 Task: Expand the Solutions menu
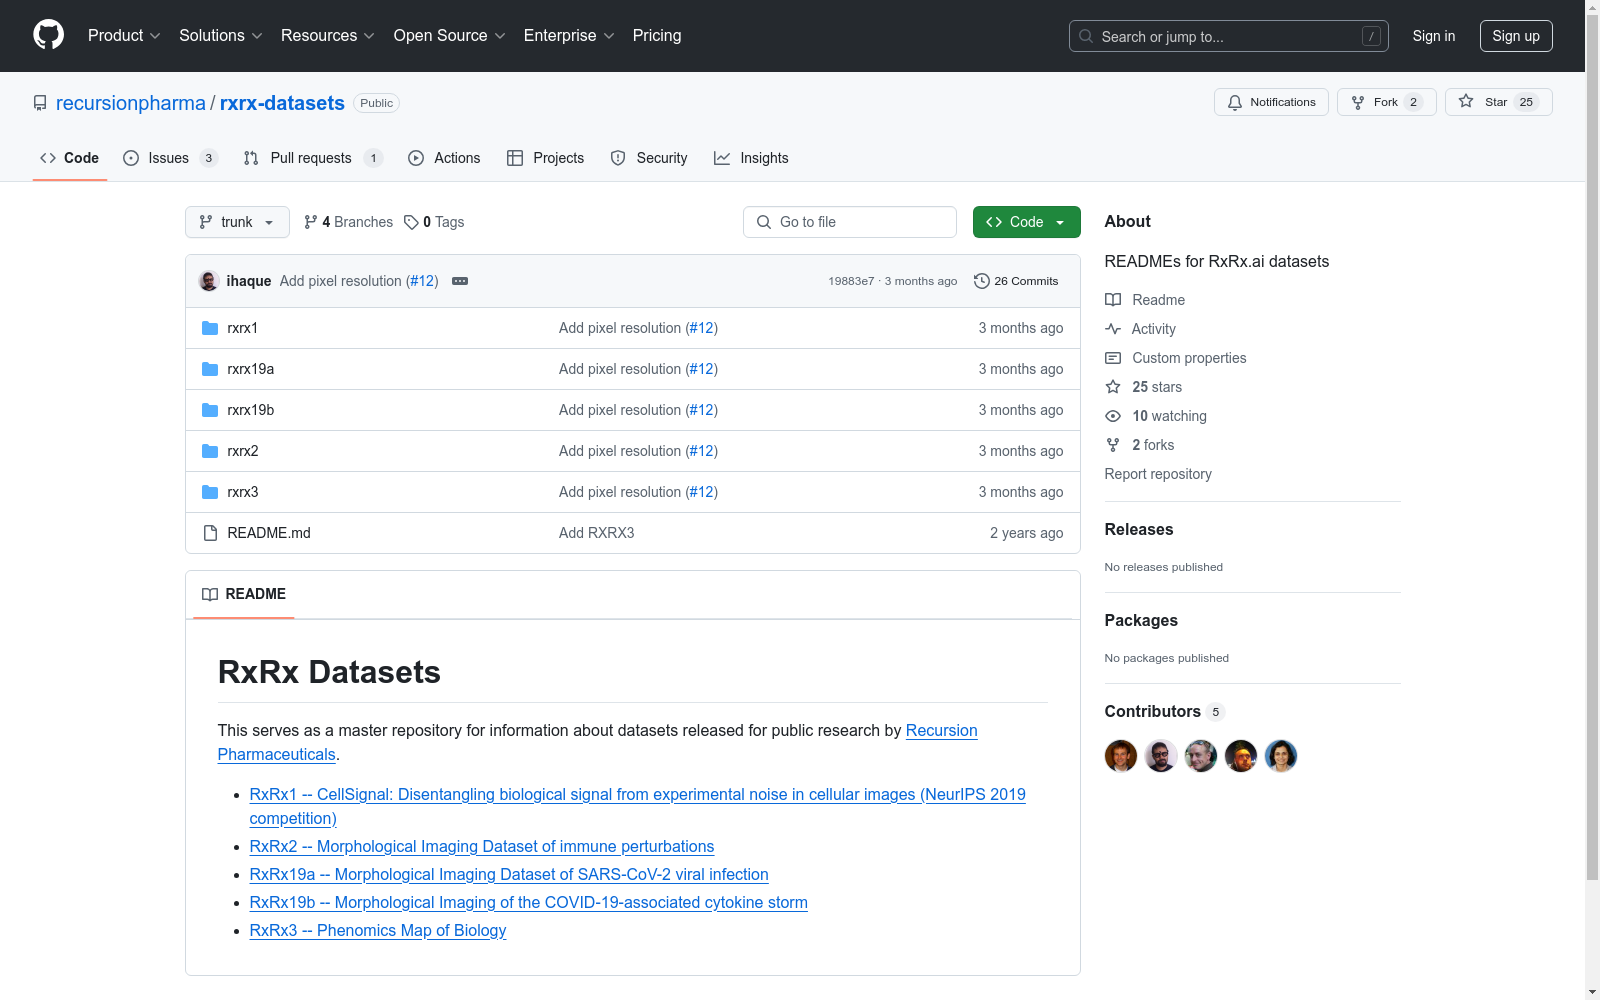tap(221, 35)
